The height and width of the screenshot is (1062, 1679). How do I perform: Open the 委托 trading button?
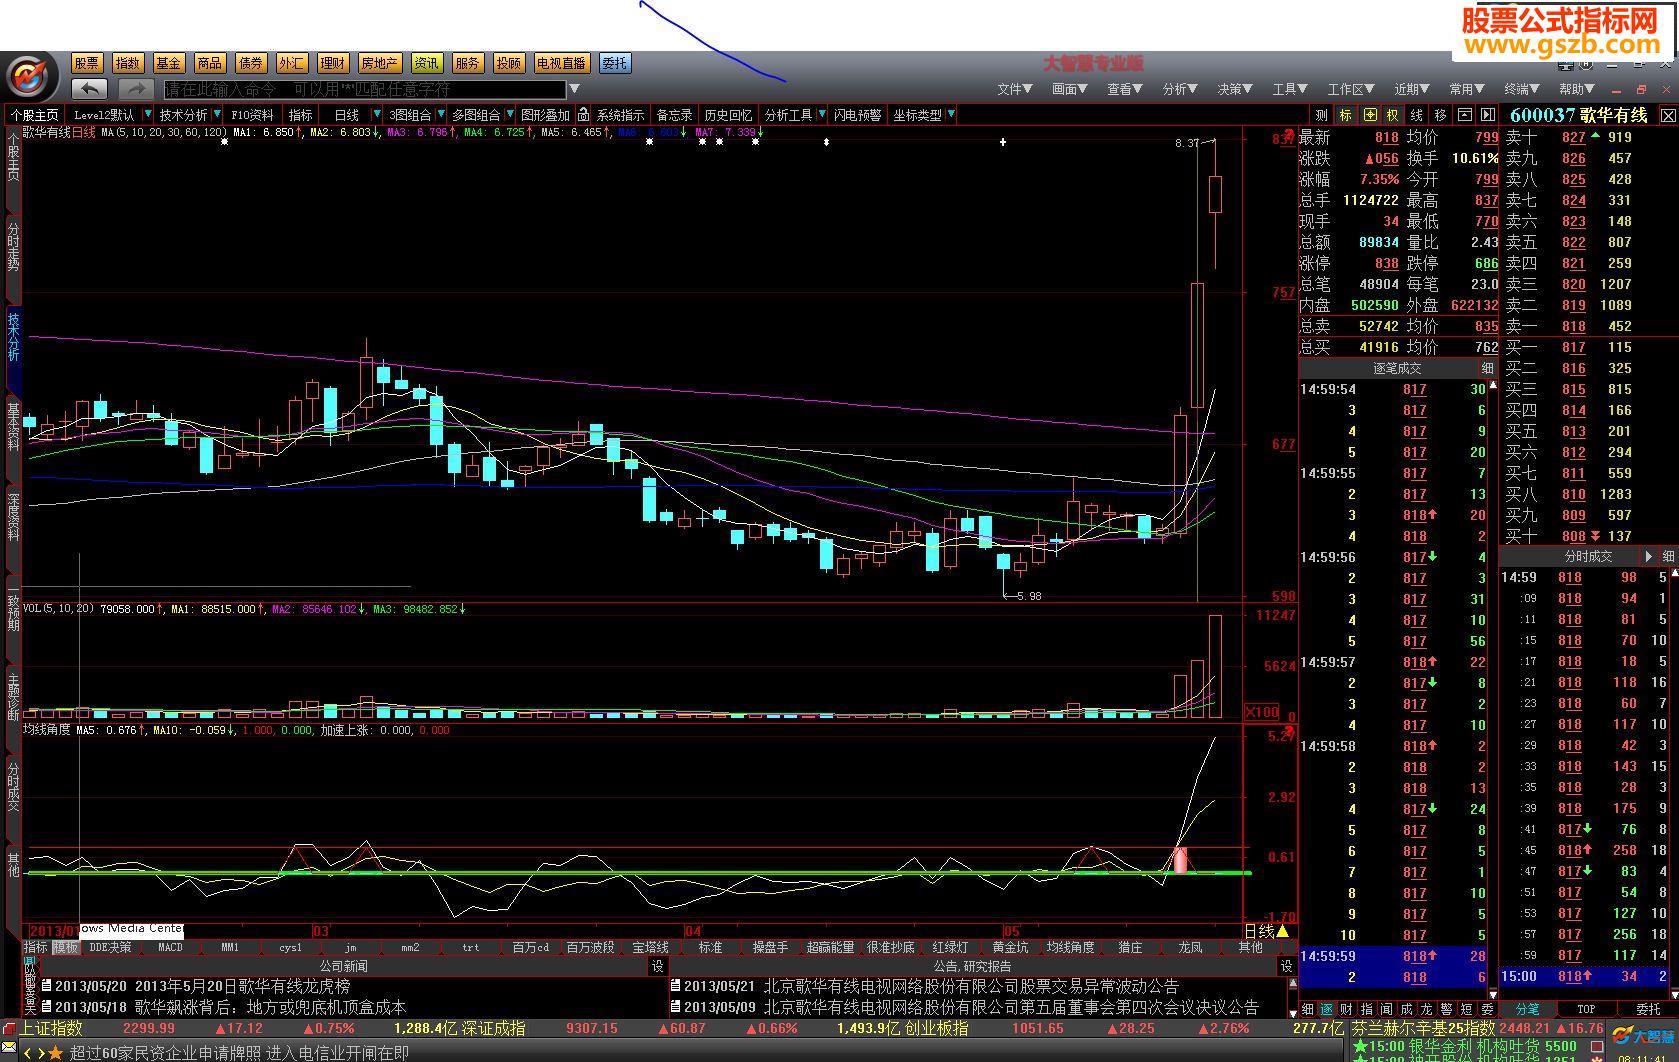pyautogui.click(x=614, y=63)
